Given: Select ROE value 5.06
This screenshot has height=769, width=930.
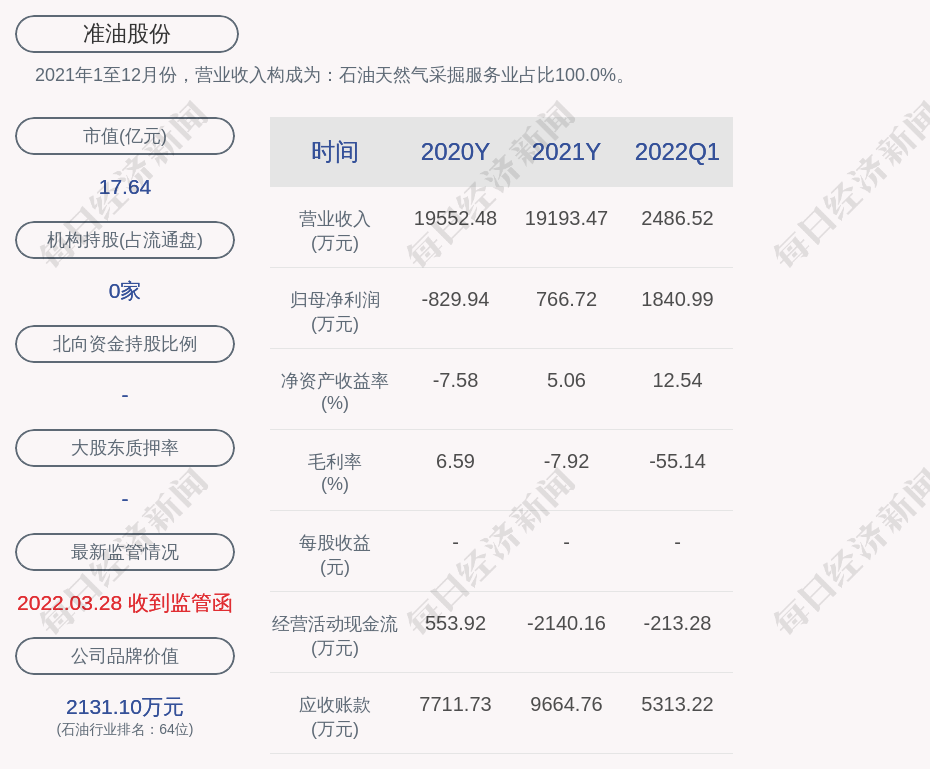Looking at the screenshot, I should coord(566,380).
